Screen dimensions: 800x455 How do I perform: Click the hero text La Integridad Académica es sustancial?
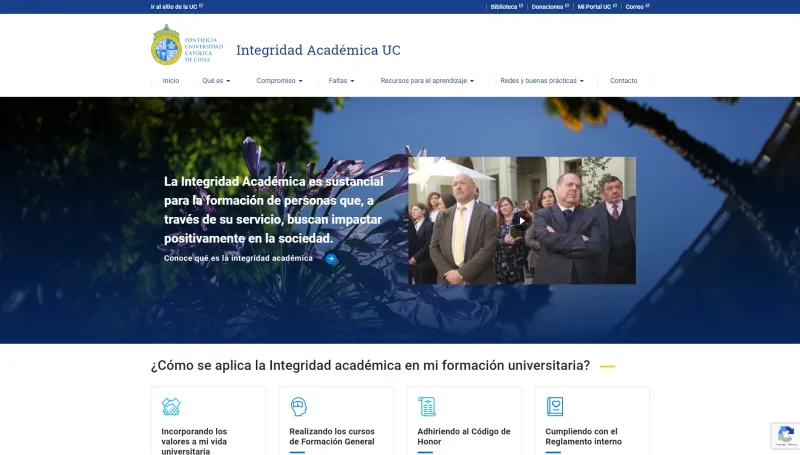tap(273, 210)
